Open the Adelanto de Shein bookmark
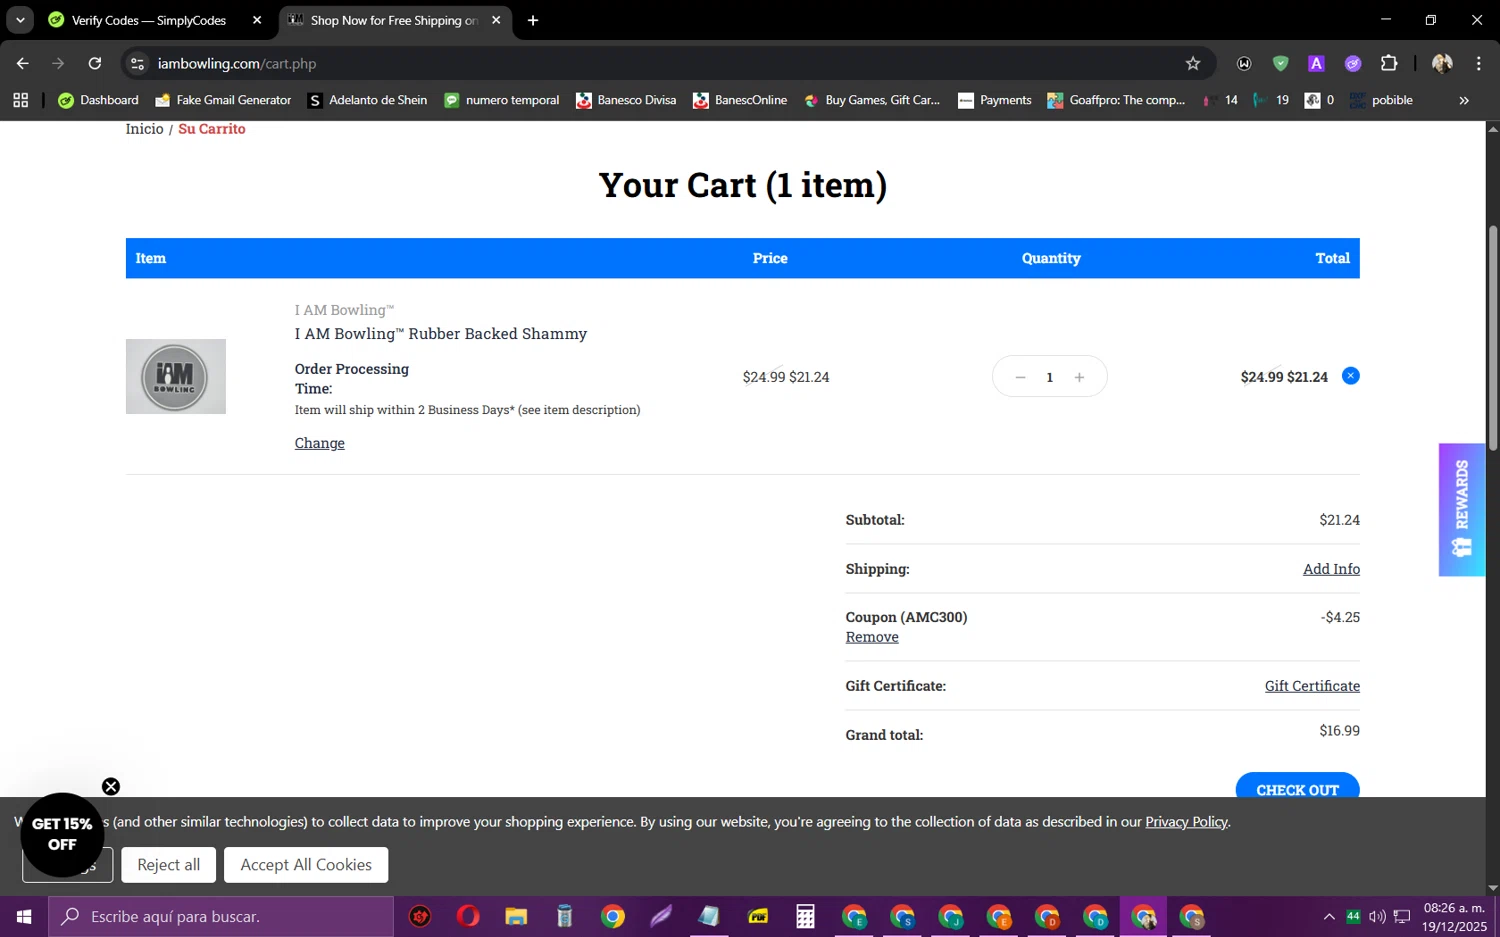Image resolution: width=1500 pixels, height=937 pixels. coord(367,100)
